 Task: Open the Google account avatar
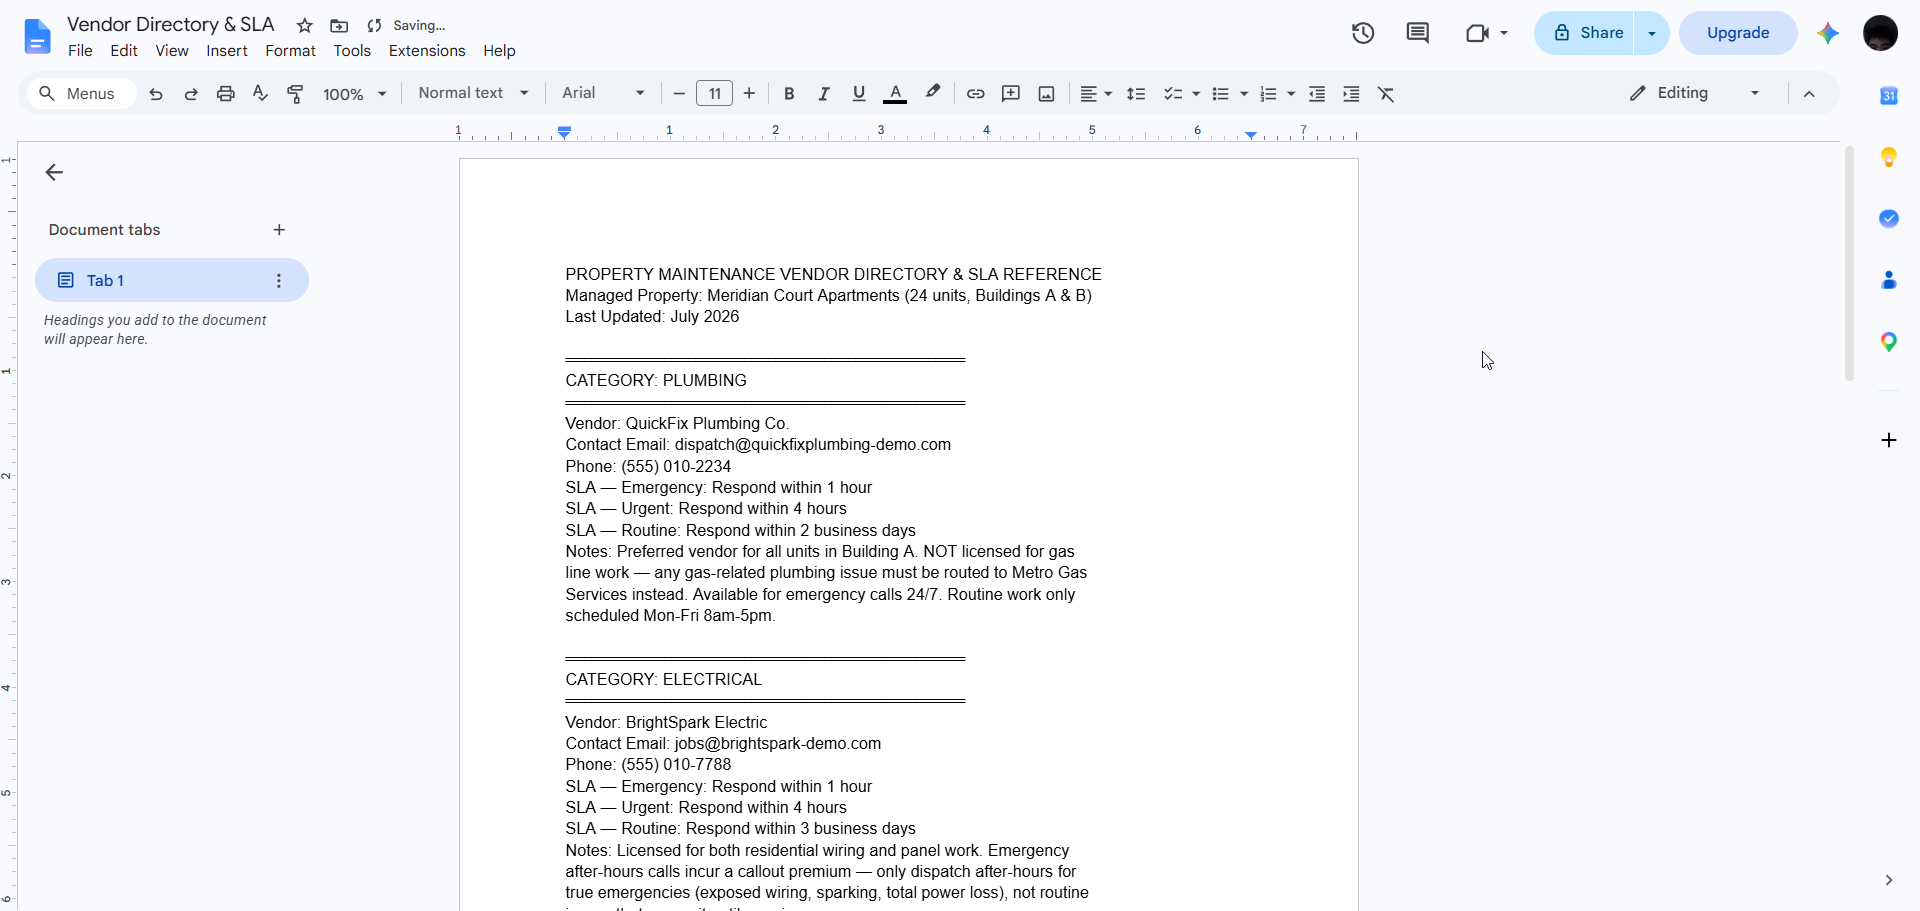coord(1880,33)
